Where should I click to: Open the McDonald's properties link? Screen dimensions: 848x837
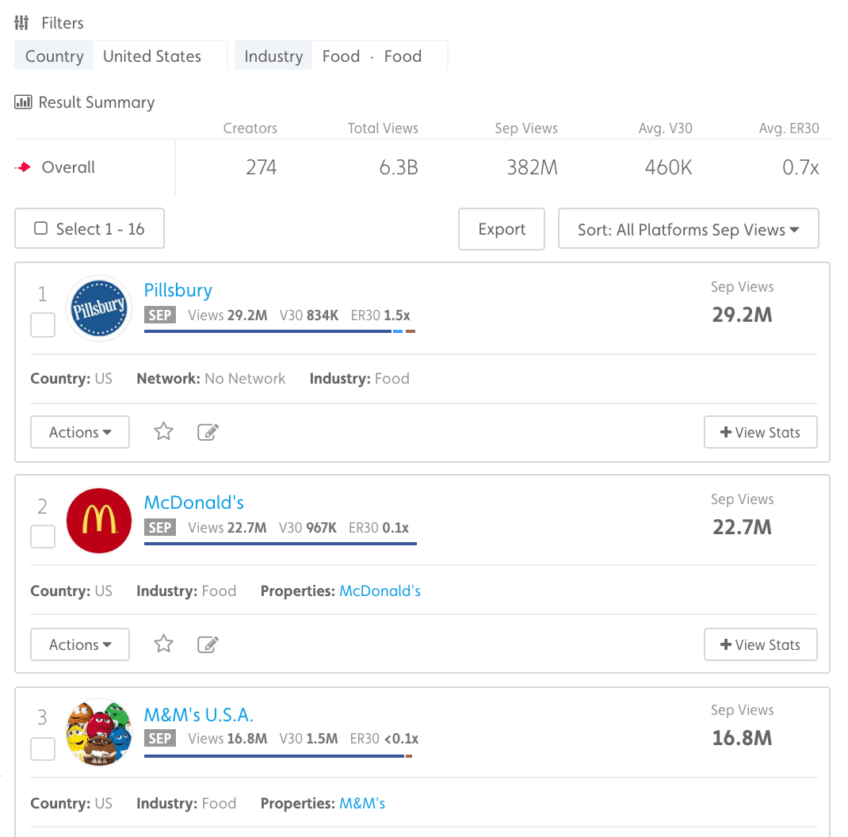379,591
